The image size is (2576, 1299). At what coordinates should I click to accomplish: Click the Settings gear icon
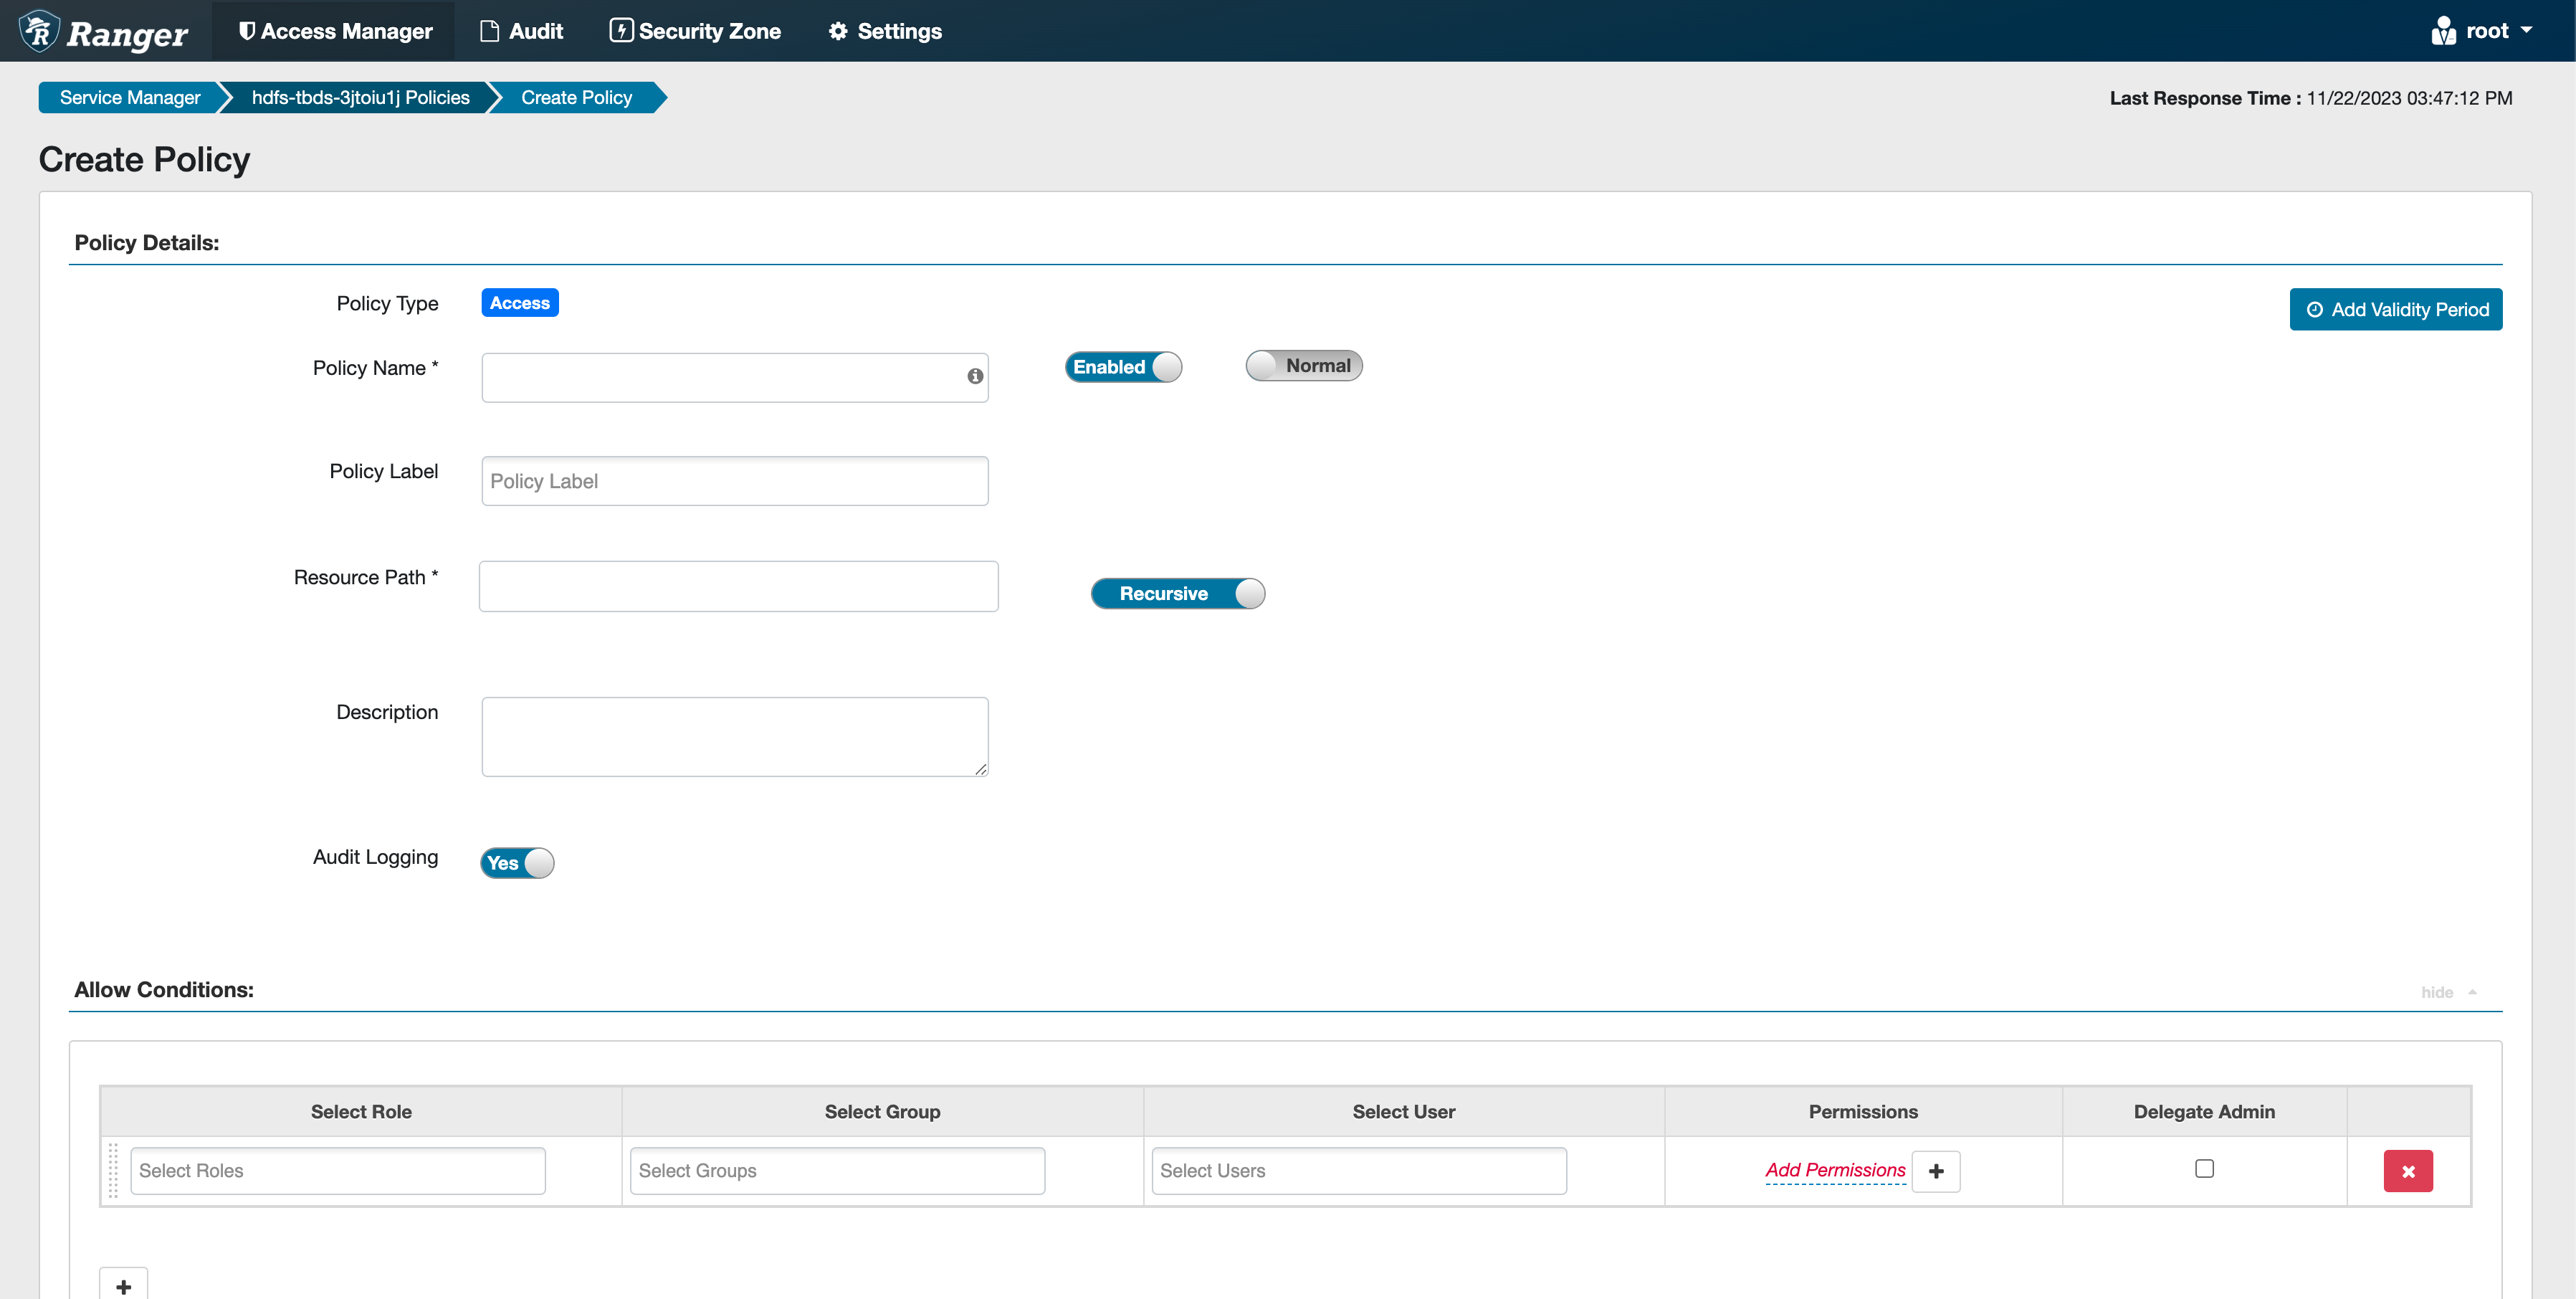(838, 31)
